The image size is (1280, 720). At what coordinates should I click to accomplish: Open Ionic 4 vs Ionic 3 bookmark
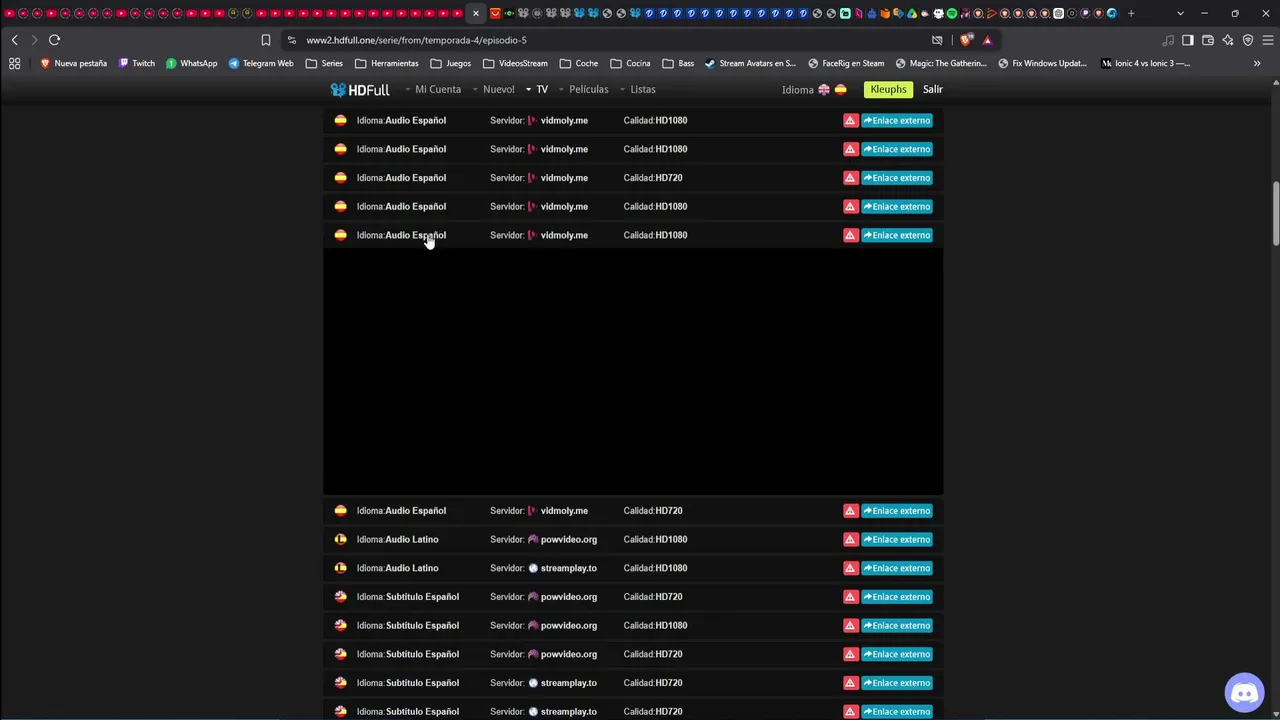coord(1146,63)
